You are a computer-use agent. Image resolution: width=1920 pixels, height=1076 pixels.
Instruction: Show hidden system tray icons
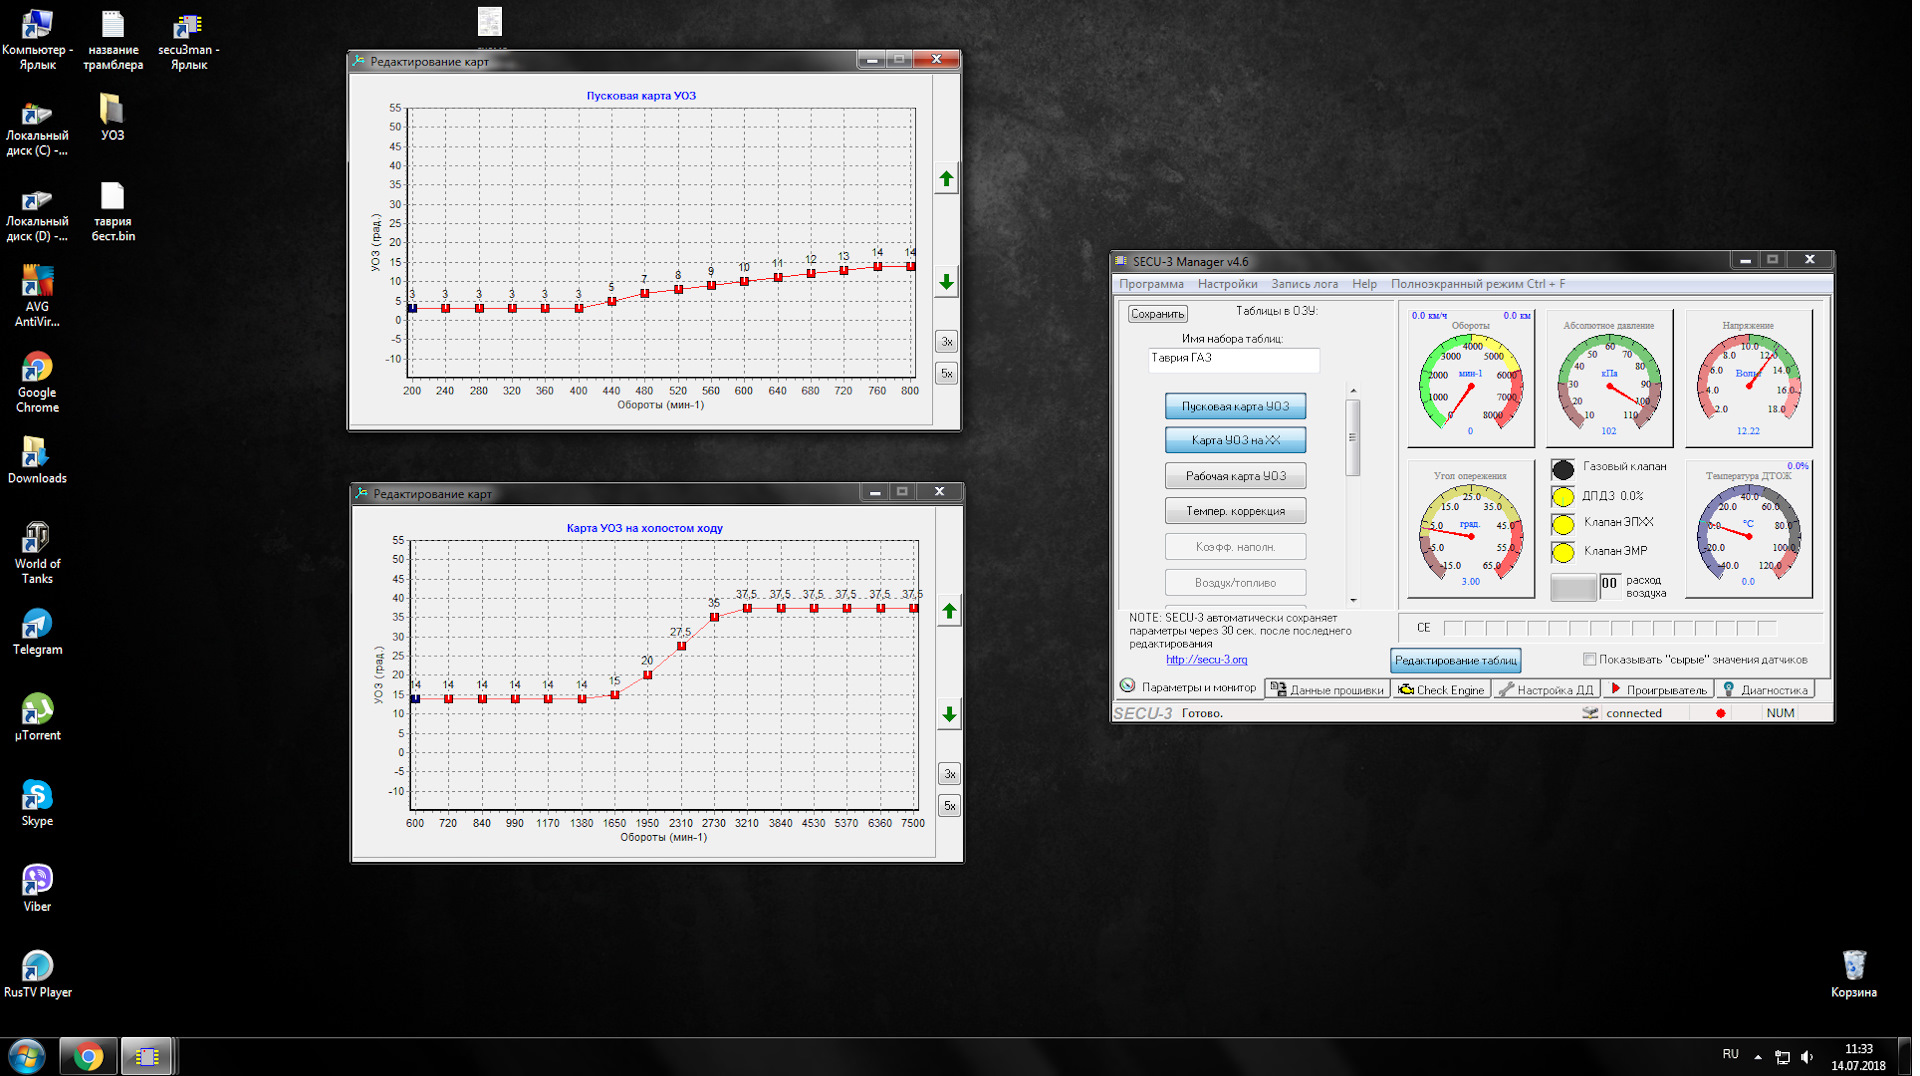point(1758,1057)
